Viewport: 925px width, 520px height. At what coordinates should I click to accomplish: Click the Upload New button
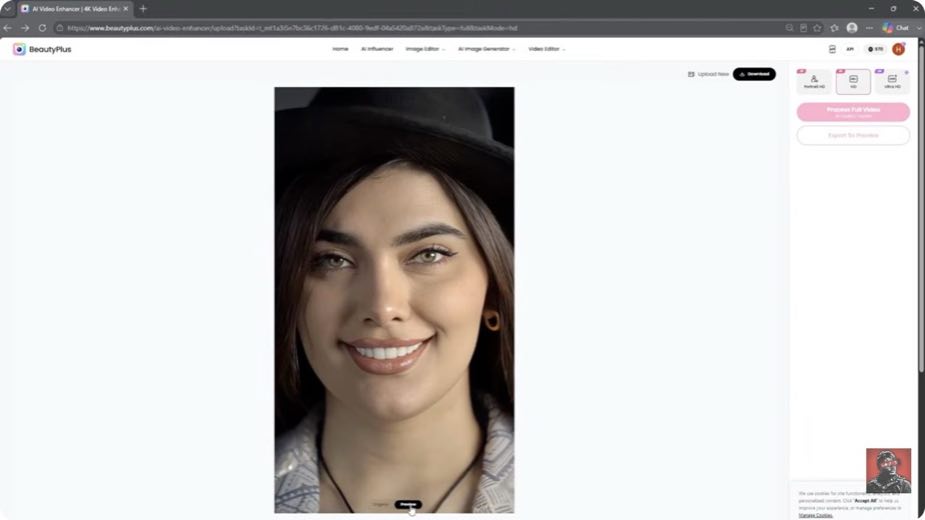pos(708,74)
